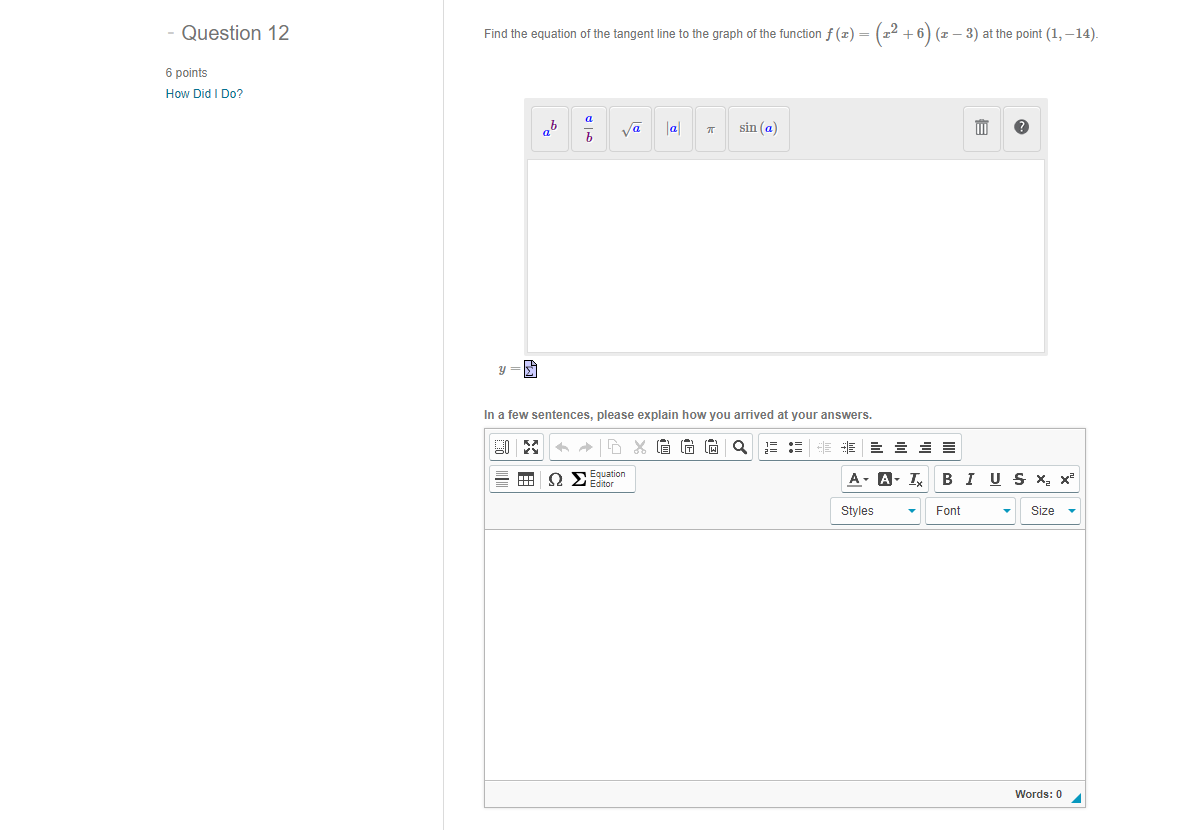Image resolution: width=1187 pixels, height=830 pixels.
Task: Center align text
Action: tap(901, 447)
